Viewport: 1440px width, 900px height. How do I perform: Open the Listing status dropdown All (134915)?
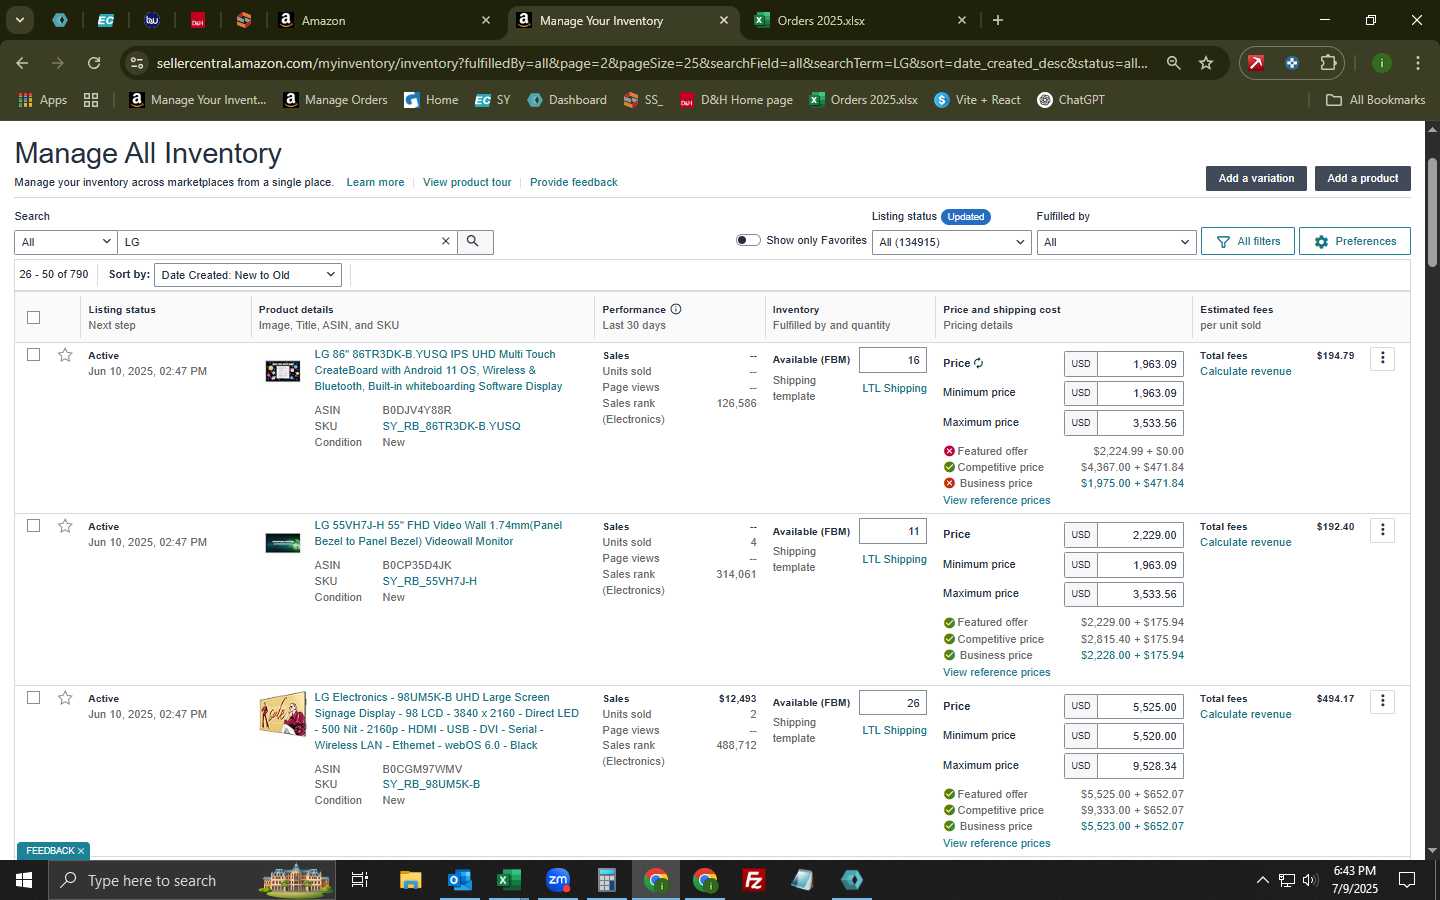[x=951, y=242]
